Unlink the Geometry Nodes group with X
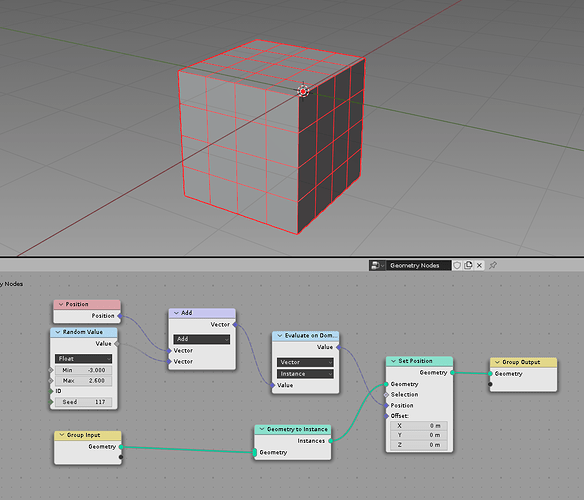The width and height of the screenshot is (584, 500). click(x=479, y=265)
